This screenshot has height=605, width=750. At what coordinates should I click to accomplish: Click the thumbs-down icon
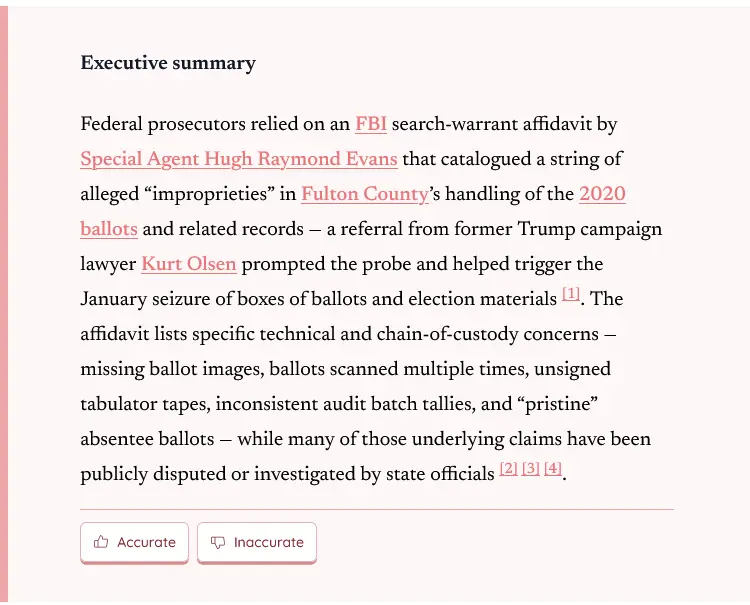click(x=218, y=542)
